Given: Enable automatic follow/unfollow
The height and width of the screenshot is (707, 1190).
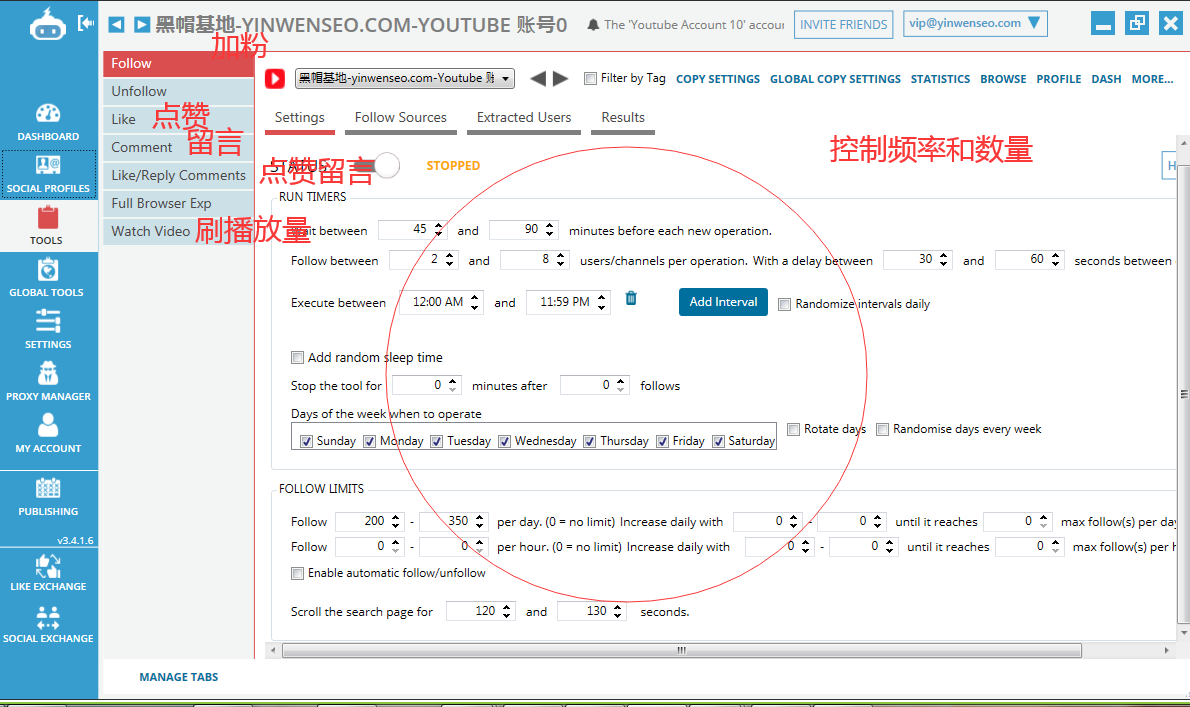Looking at the screenshot, I should [x=297, y=573].
